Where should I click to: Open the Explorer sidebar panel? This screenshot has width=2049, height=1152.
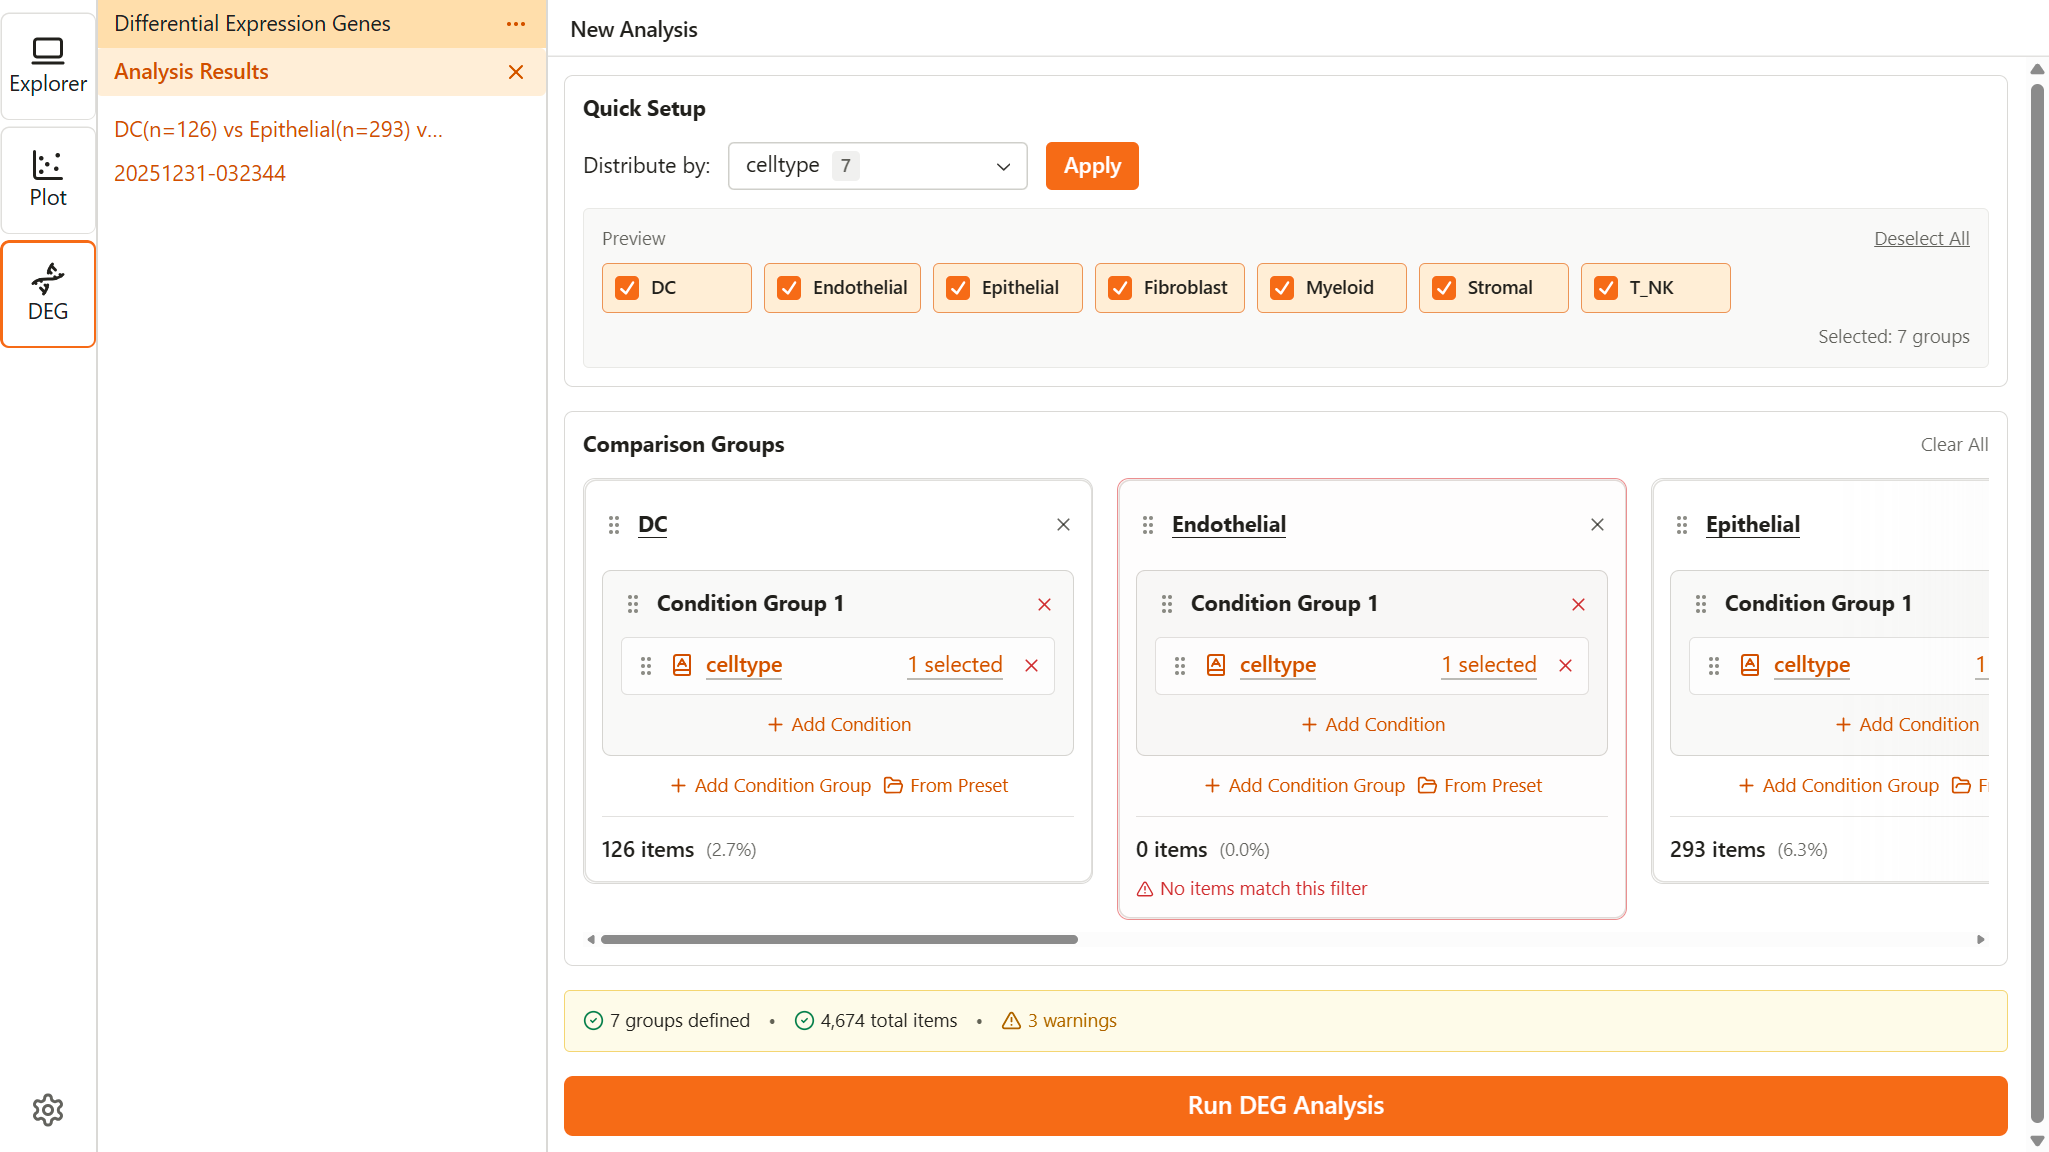[x=48, y=66]
